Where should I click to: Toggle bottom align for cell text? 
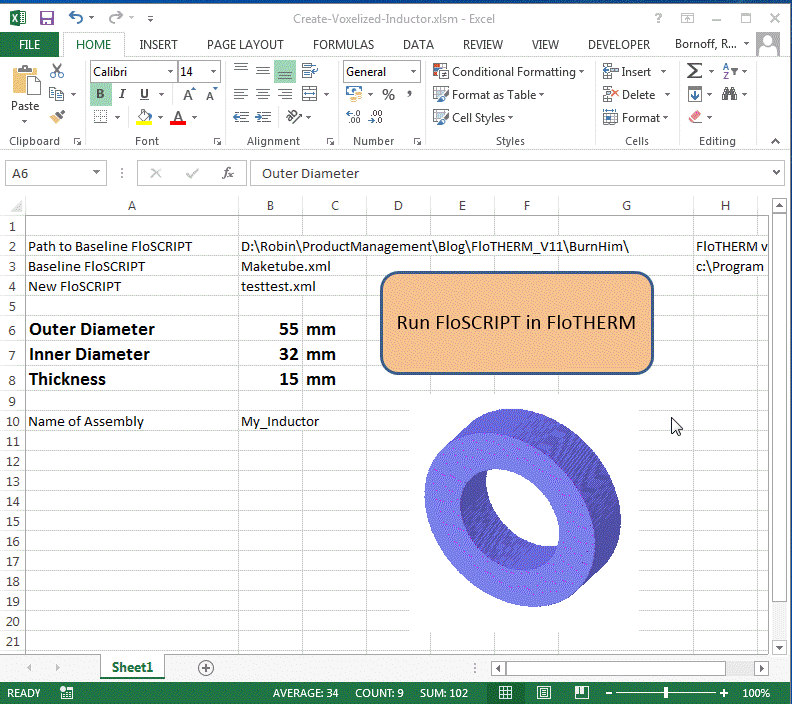(x=285, y=71)
